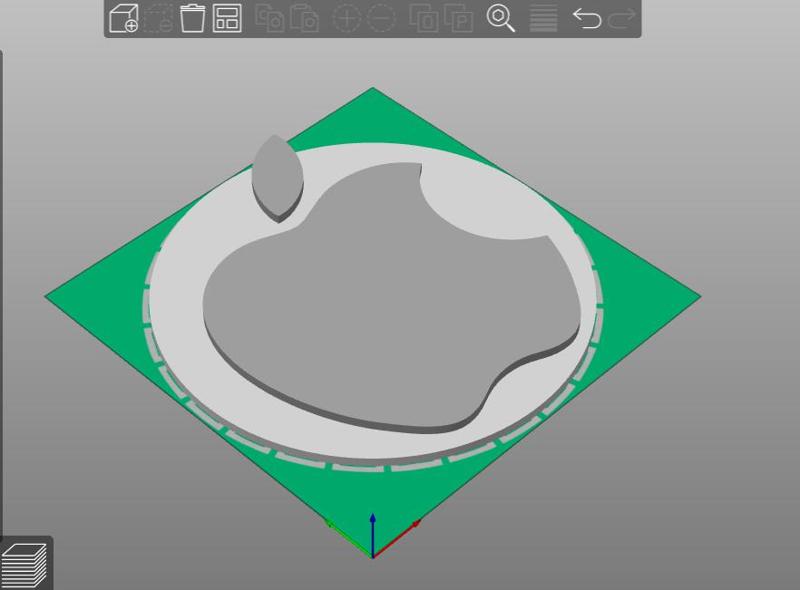Open the Search magnifier tool

[501, 18]
